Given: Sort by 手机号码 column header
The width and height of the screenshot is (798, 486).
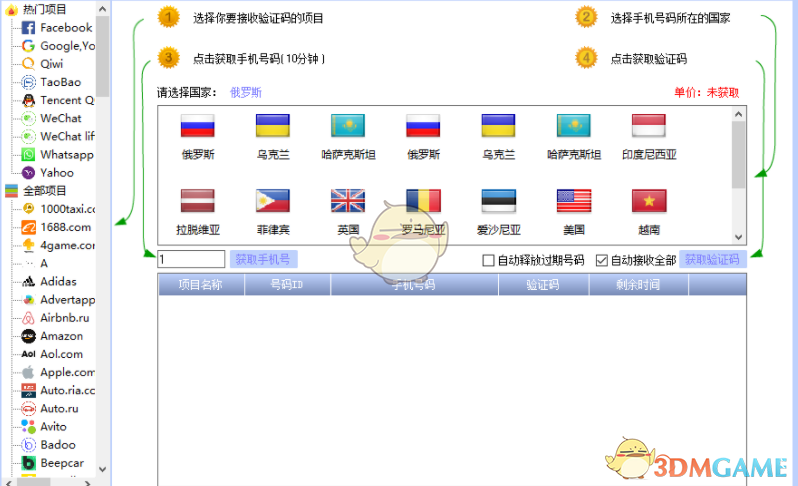Looking at the screenshot, I should pyautogui.click(x=414, y=285).
